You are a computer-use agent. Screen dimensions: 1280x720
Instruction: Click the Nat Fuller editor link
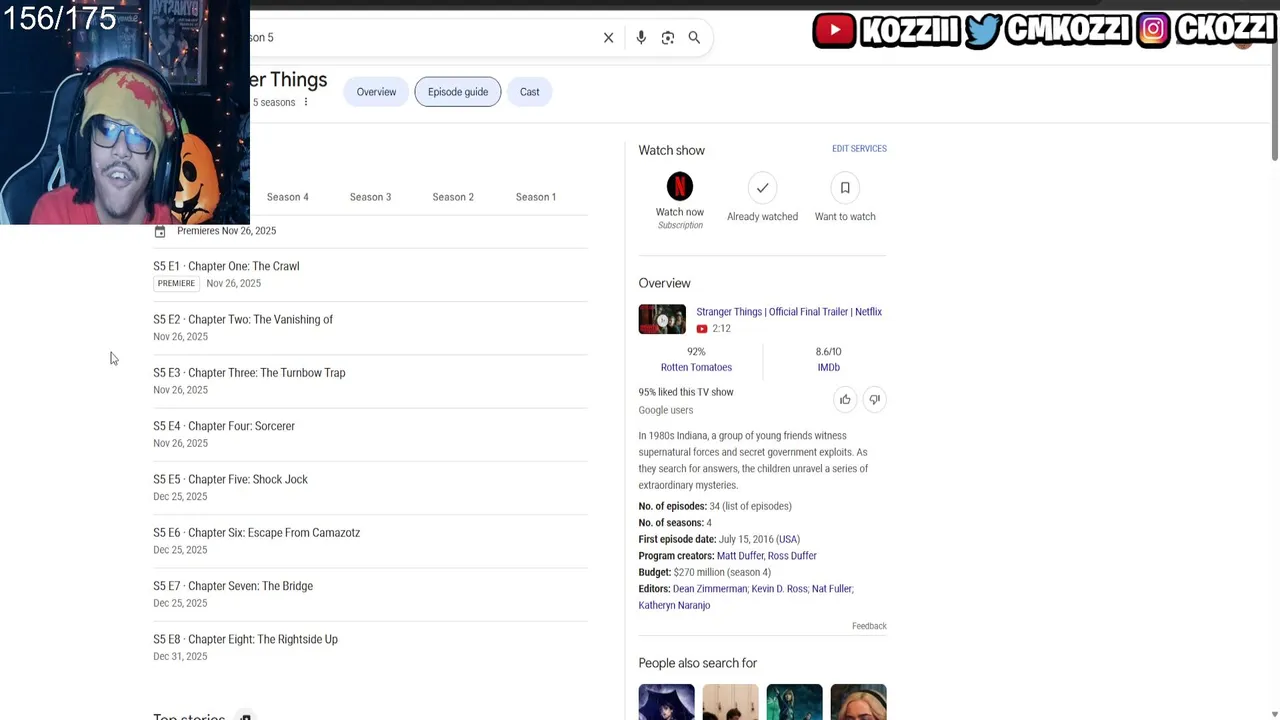(832, 589)
